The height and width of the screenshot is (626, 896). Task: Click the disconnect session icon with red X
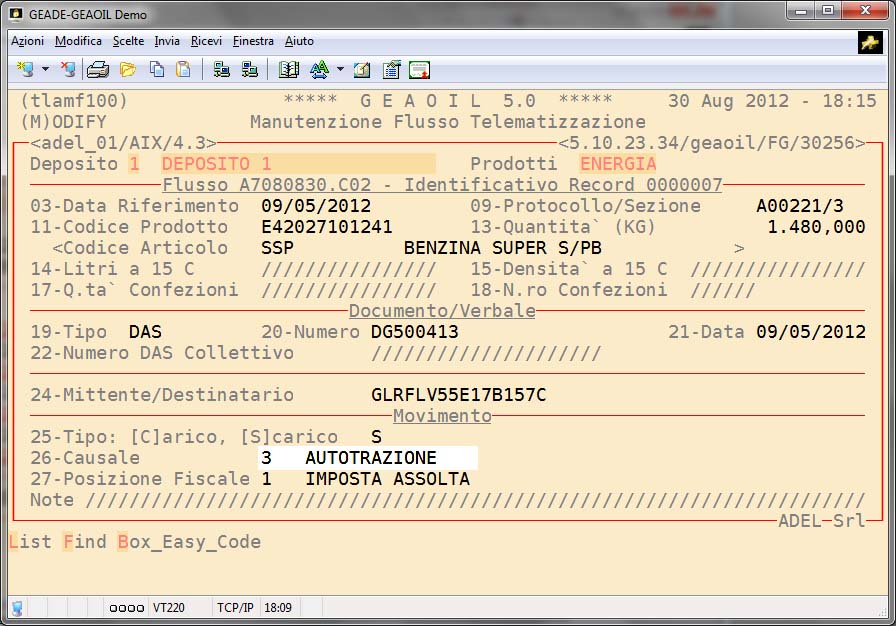coord(67,69)
